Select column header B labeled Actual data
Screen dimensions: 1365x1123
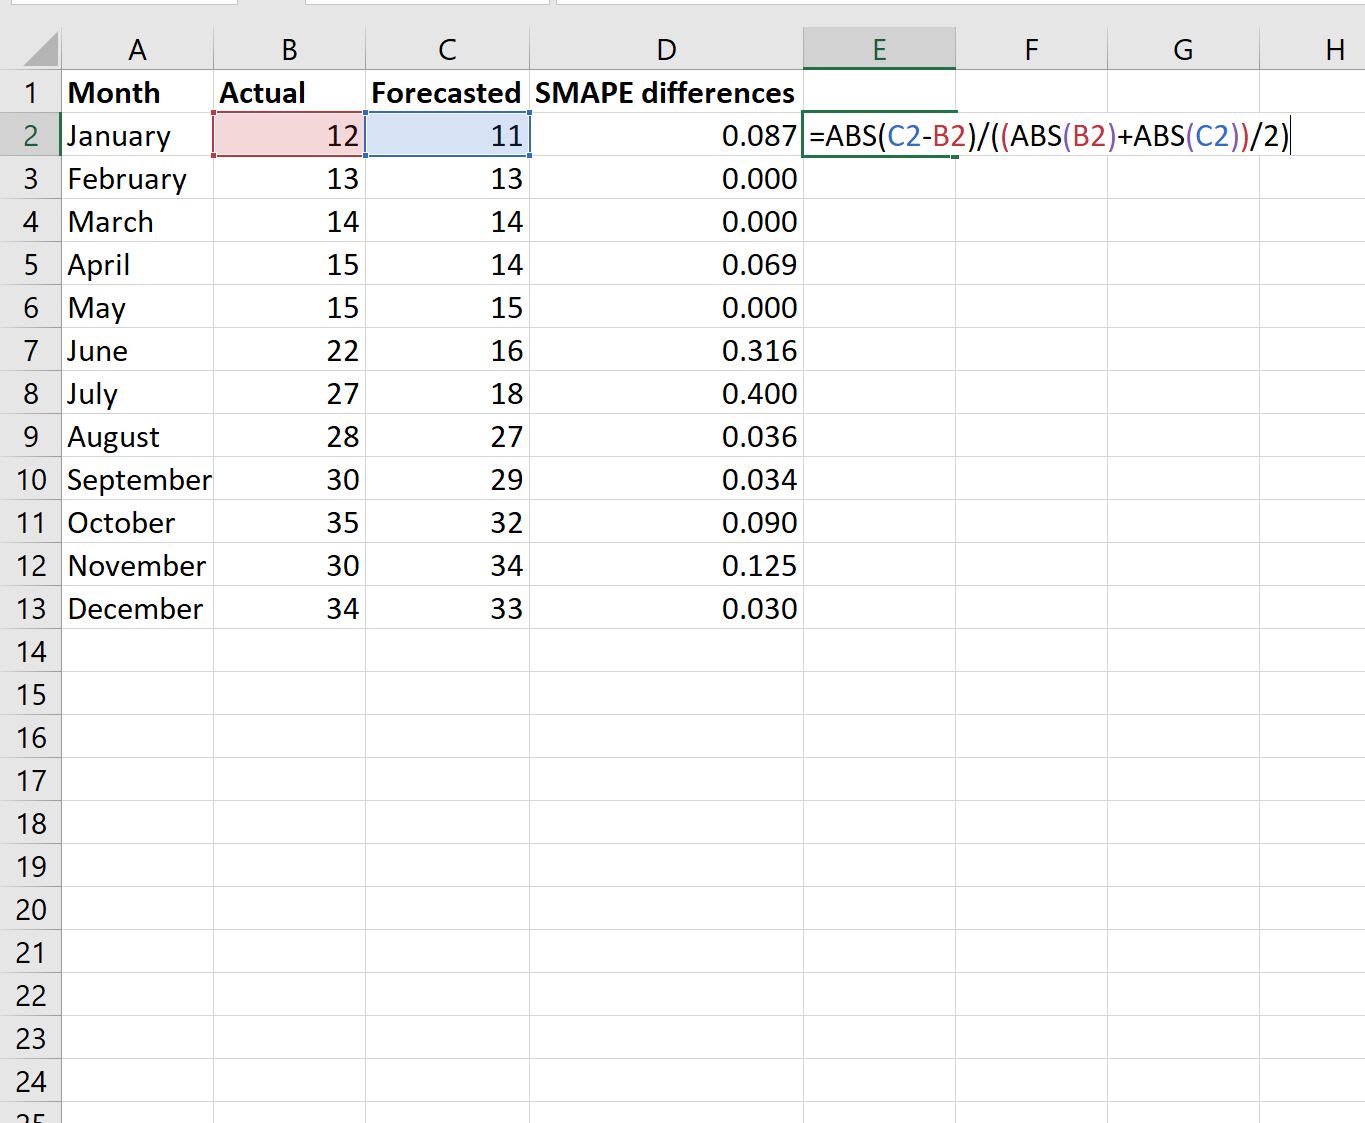coord(288,48)
